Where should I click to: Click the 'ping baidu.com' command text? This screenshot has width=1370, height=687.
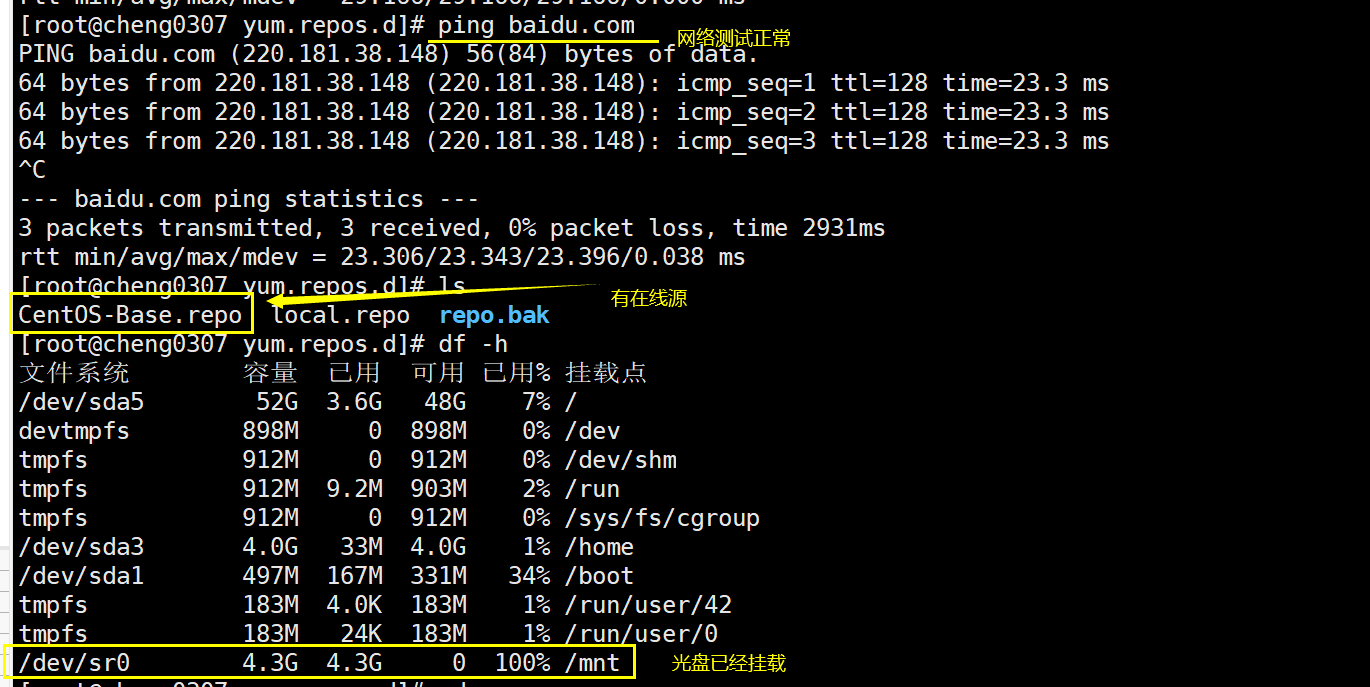536,26
